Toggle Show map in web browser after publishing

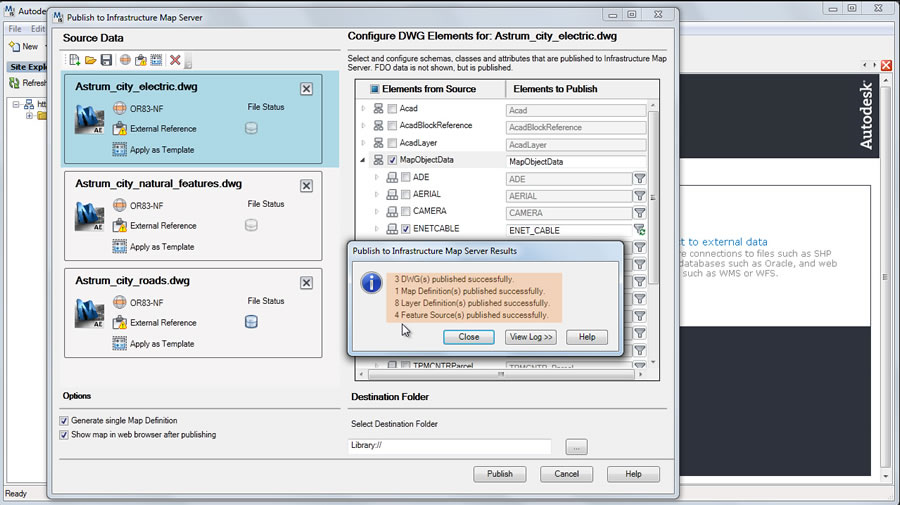(x=64, y=435)
